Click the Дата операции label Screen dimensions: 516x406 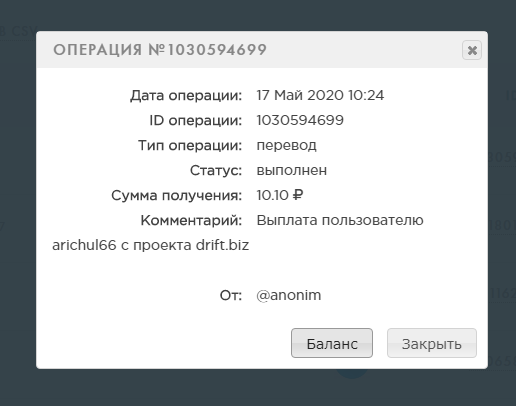coord(186,96)
